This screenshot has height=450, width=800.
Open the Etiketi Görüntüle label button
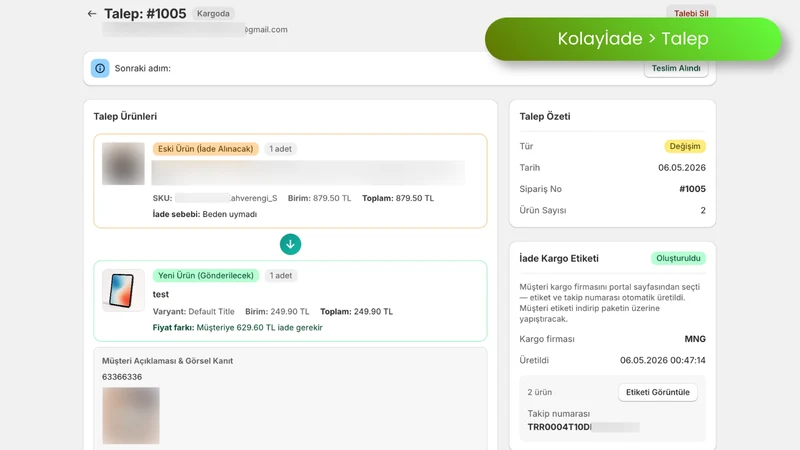pyautogui.click(x=658, y=392)
